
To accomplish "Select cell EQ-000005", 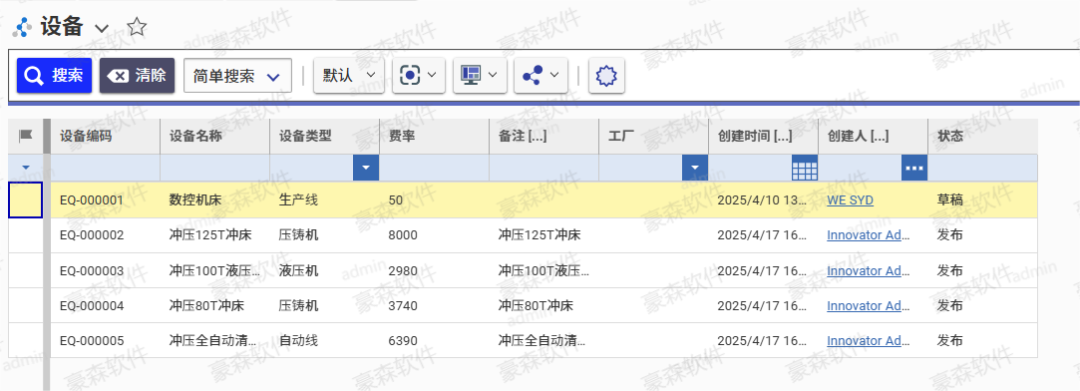I will pos(106,340).
